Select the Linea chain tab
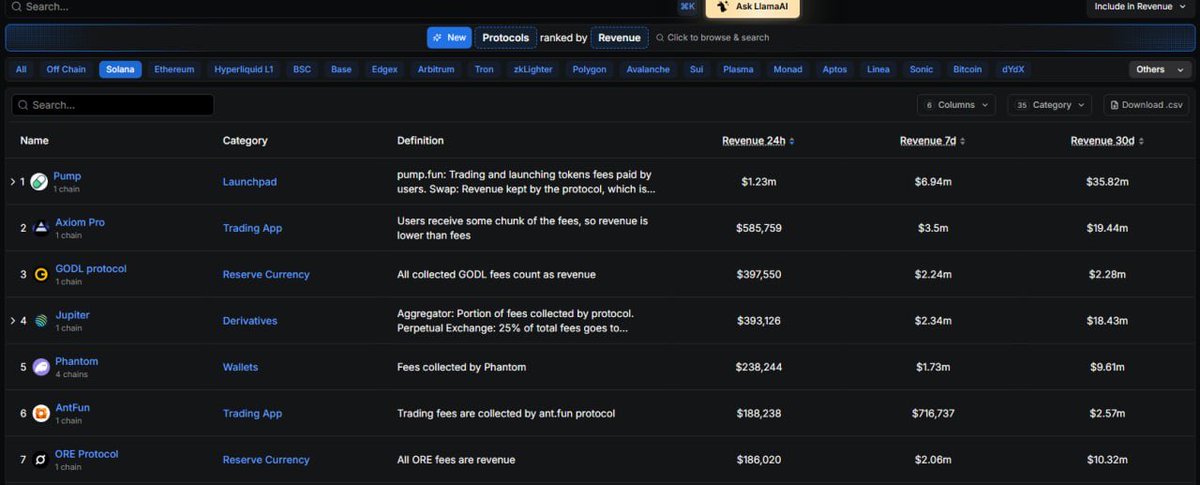Screen dimensions: 1200x485 point(878,70)
